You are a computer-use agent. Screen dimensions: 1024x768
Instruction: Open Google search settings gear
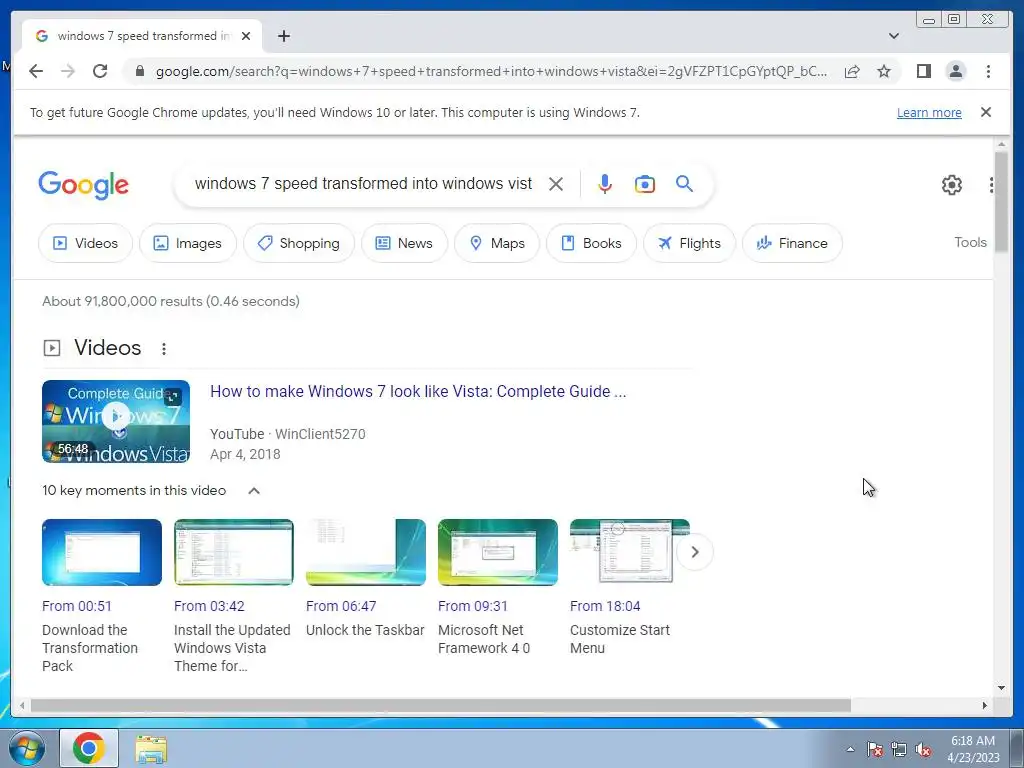pyautogui.click(x=952, y=185)
